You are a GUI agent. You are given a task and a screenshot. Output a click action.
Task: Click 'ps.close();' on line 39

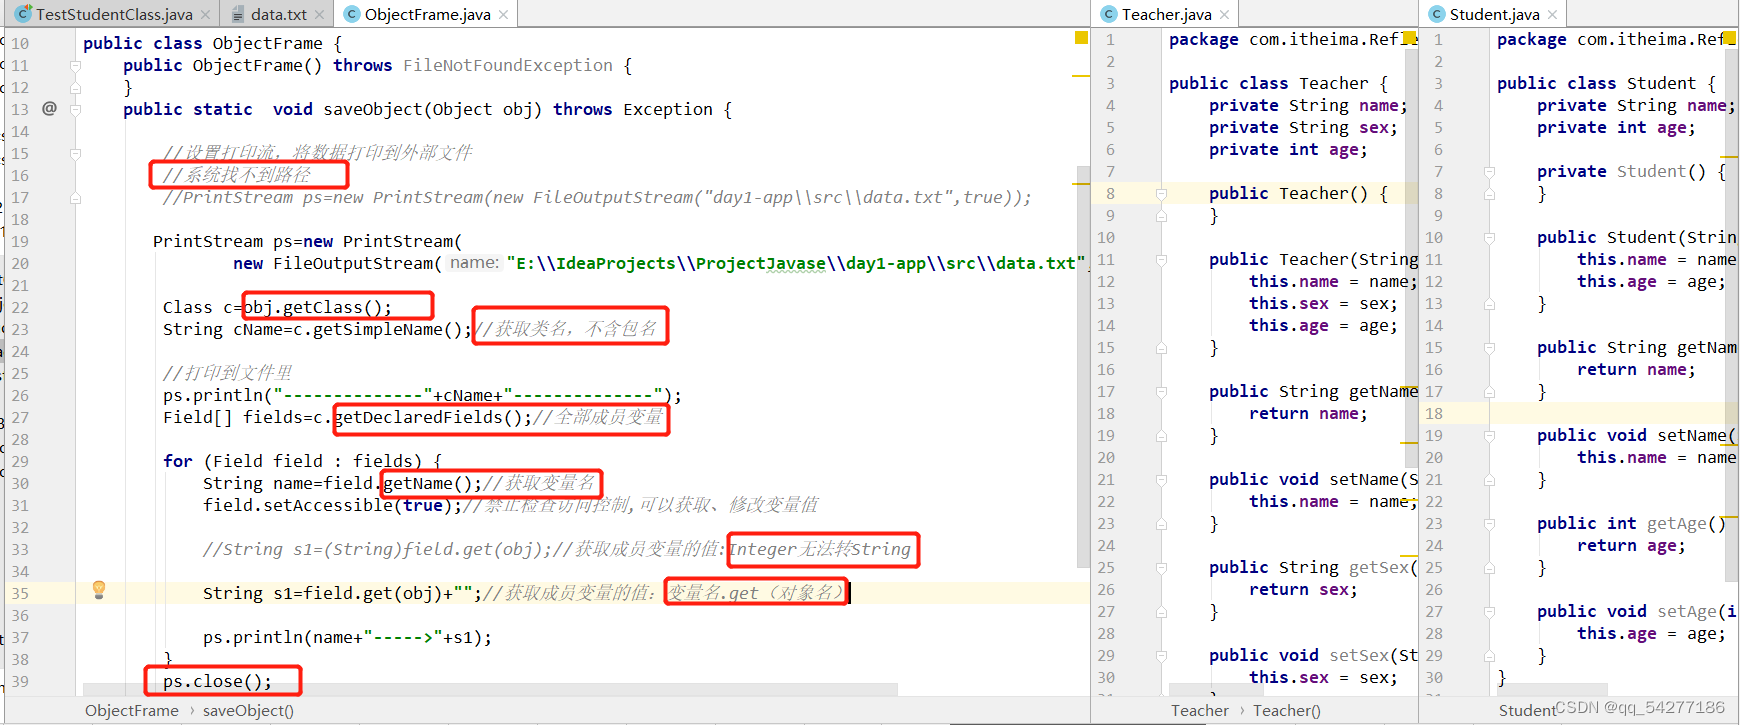tap(217, 681)
